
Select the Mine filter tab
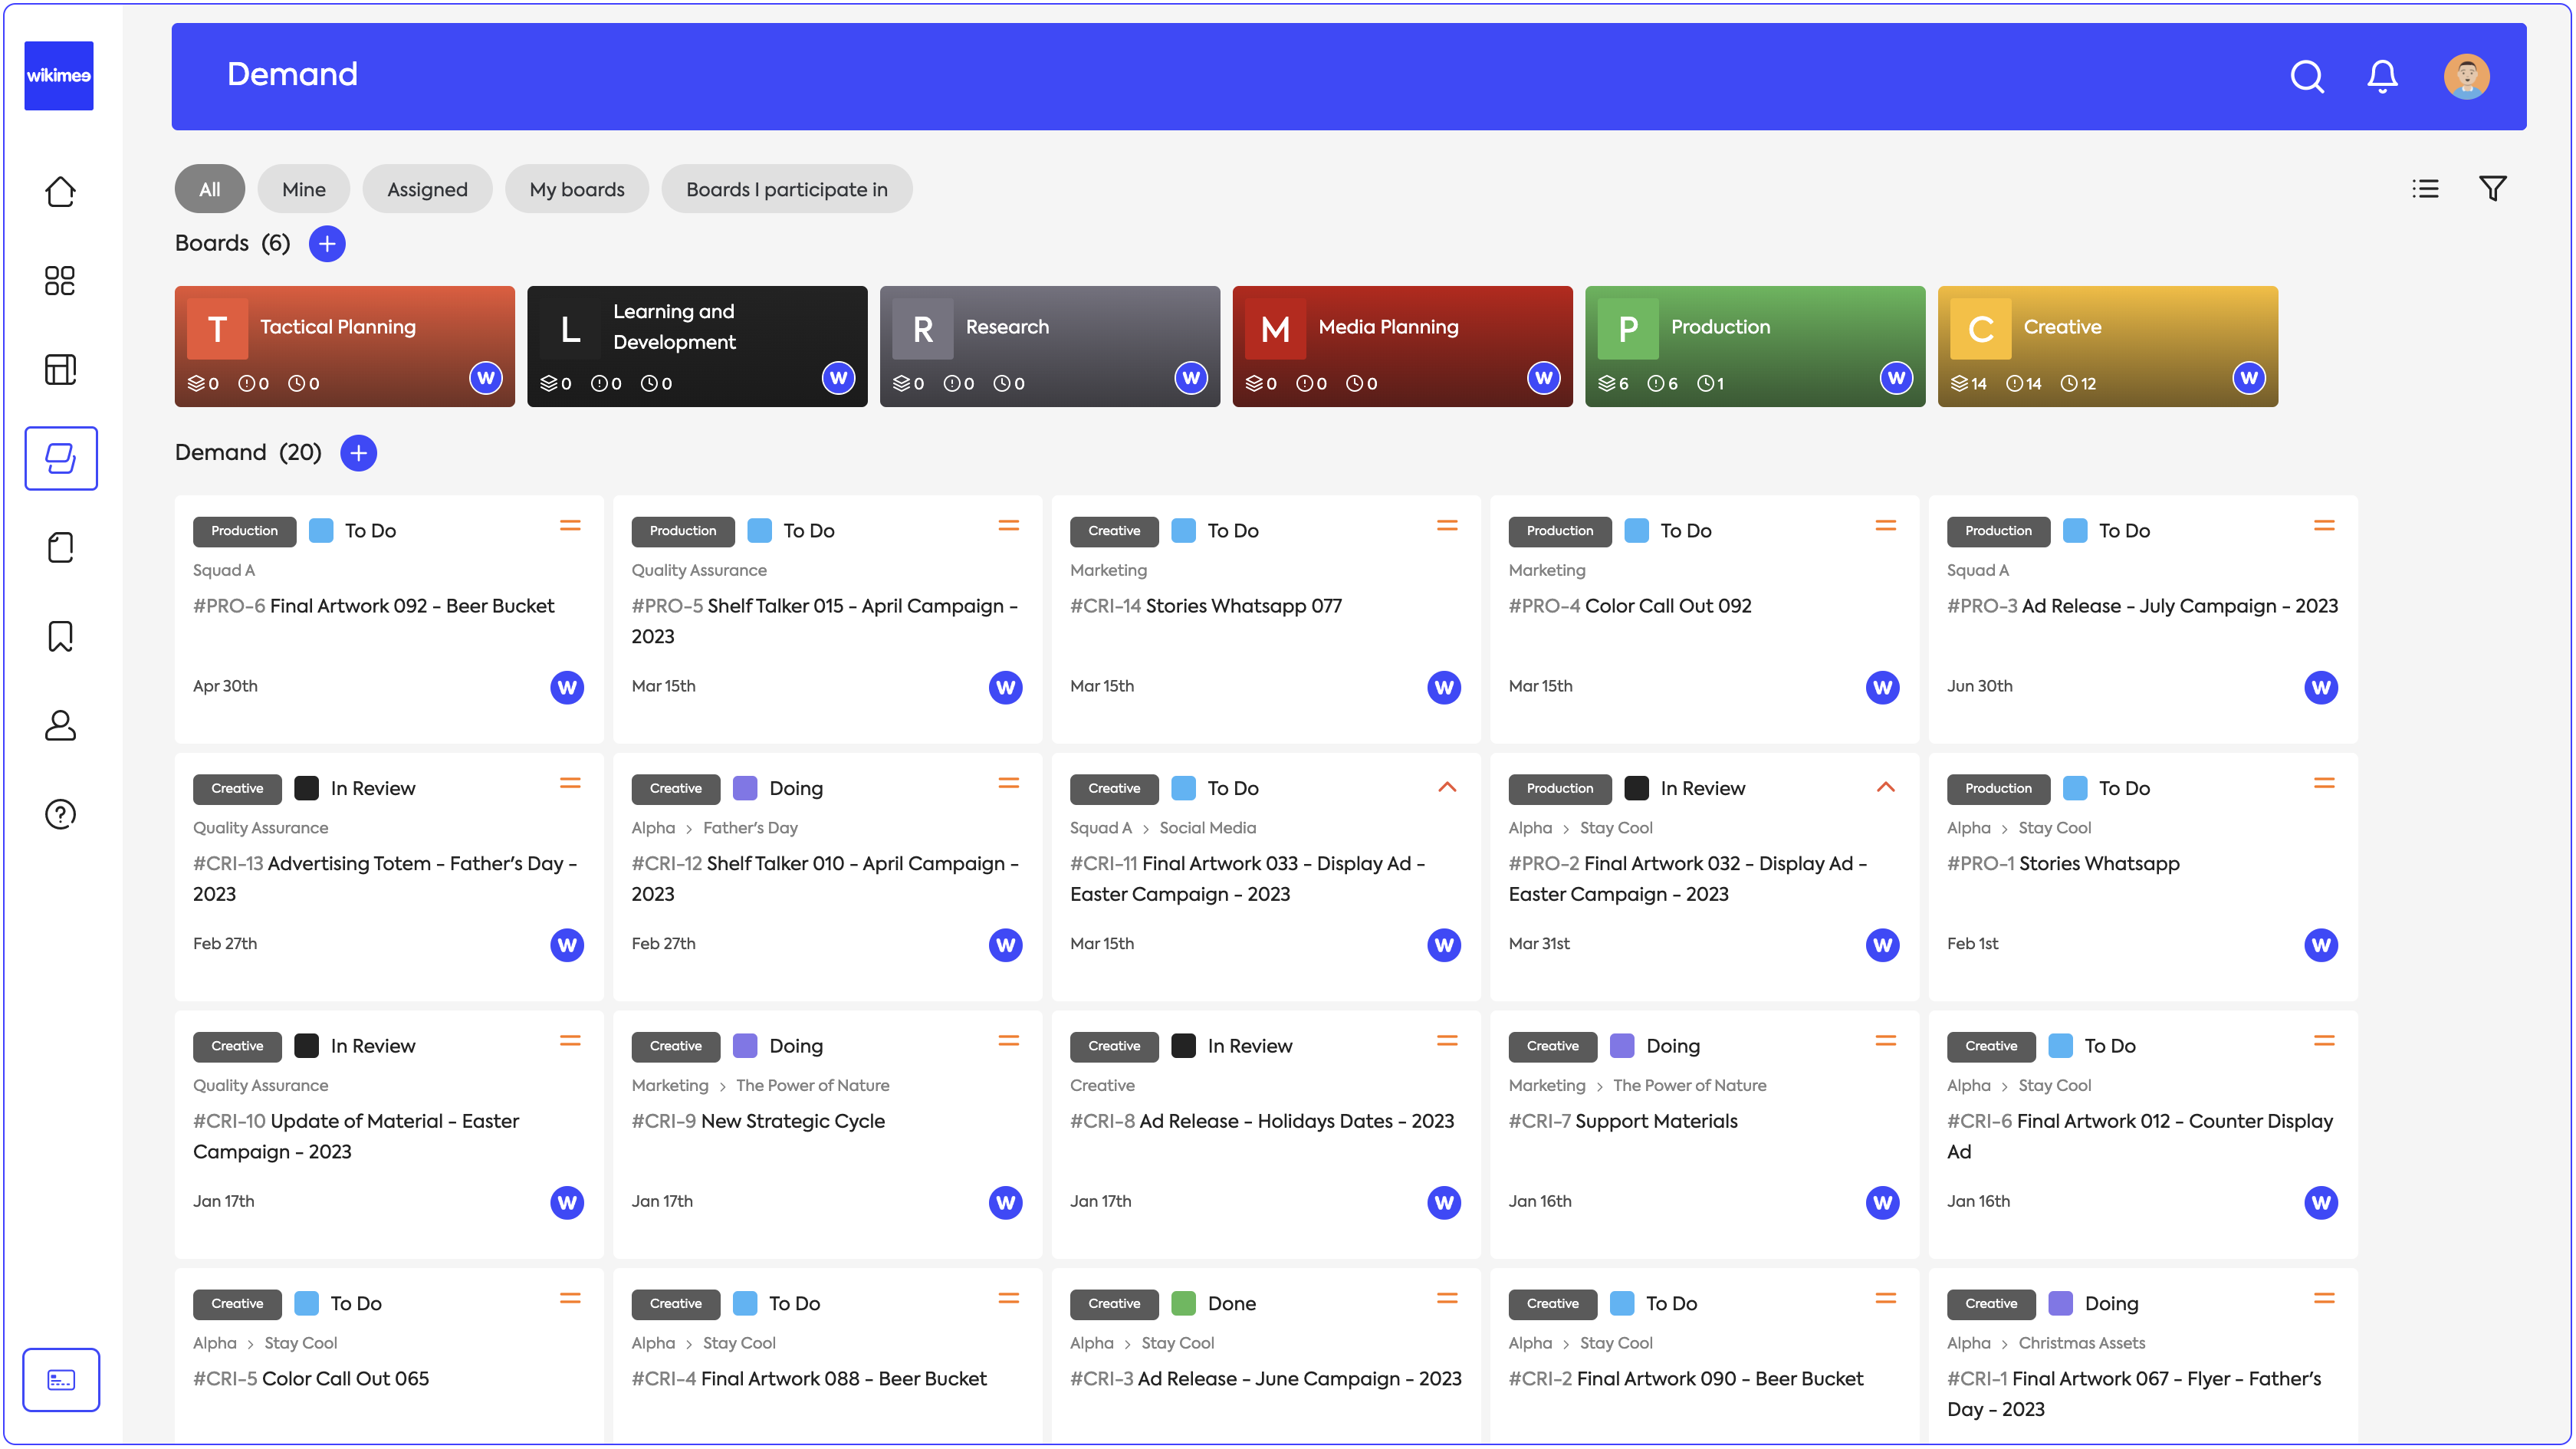tap(303, 189)
